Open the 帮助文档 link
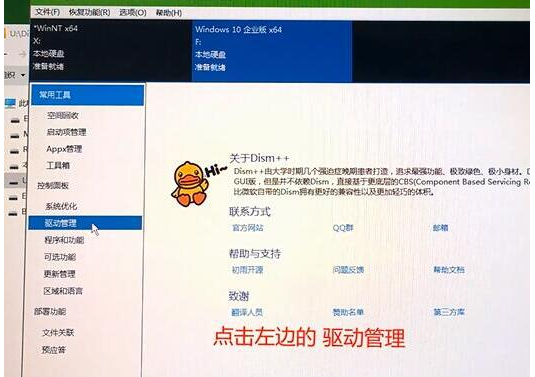The image size is (535, 377). tap(449, 270)
